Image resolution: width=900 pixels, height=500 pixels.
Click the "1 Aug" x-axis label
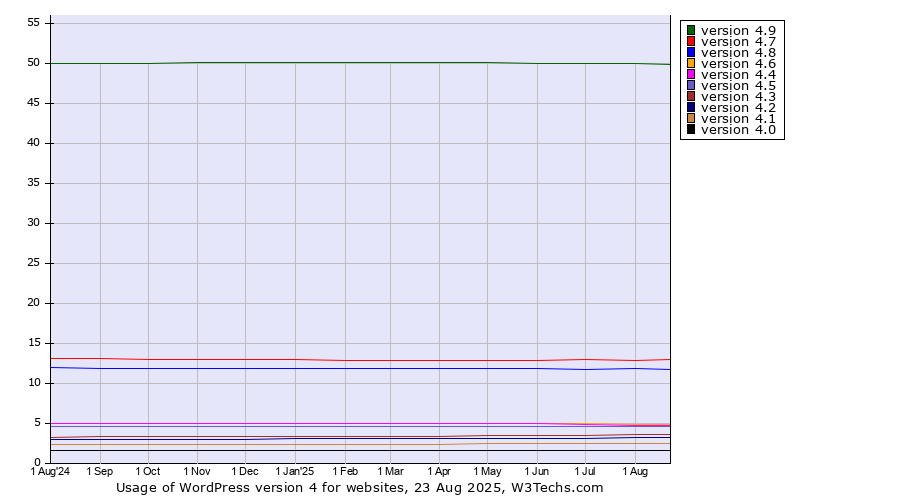(x=635, y=471)
